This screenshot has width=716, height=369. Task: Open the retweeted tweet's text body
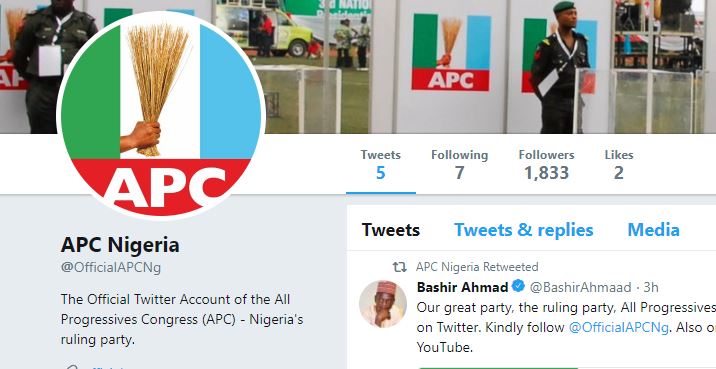click(566, 328)
